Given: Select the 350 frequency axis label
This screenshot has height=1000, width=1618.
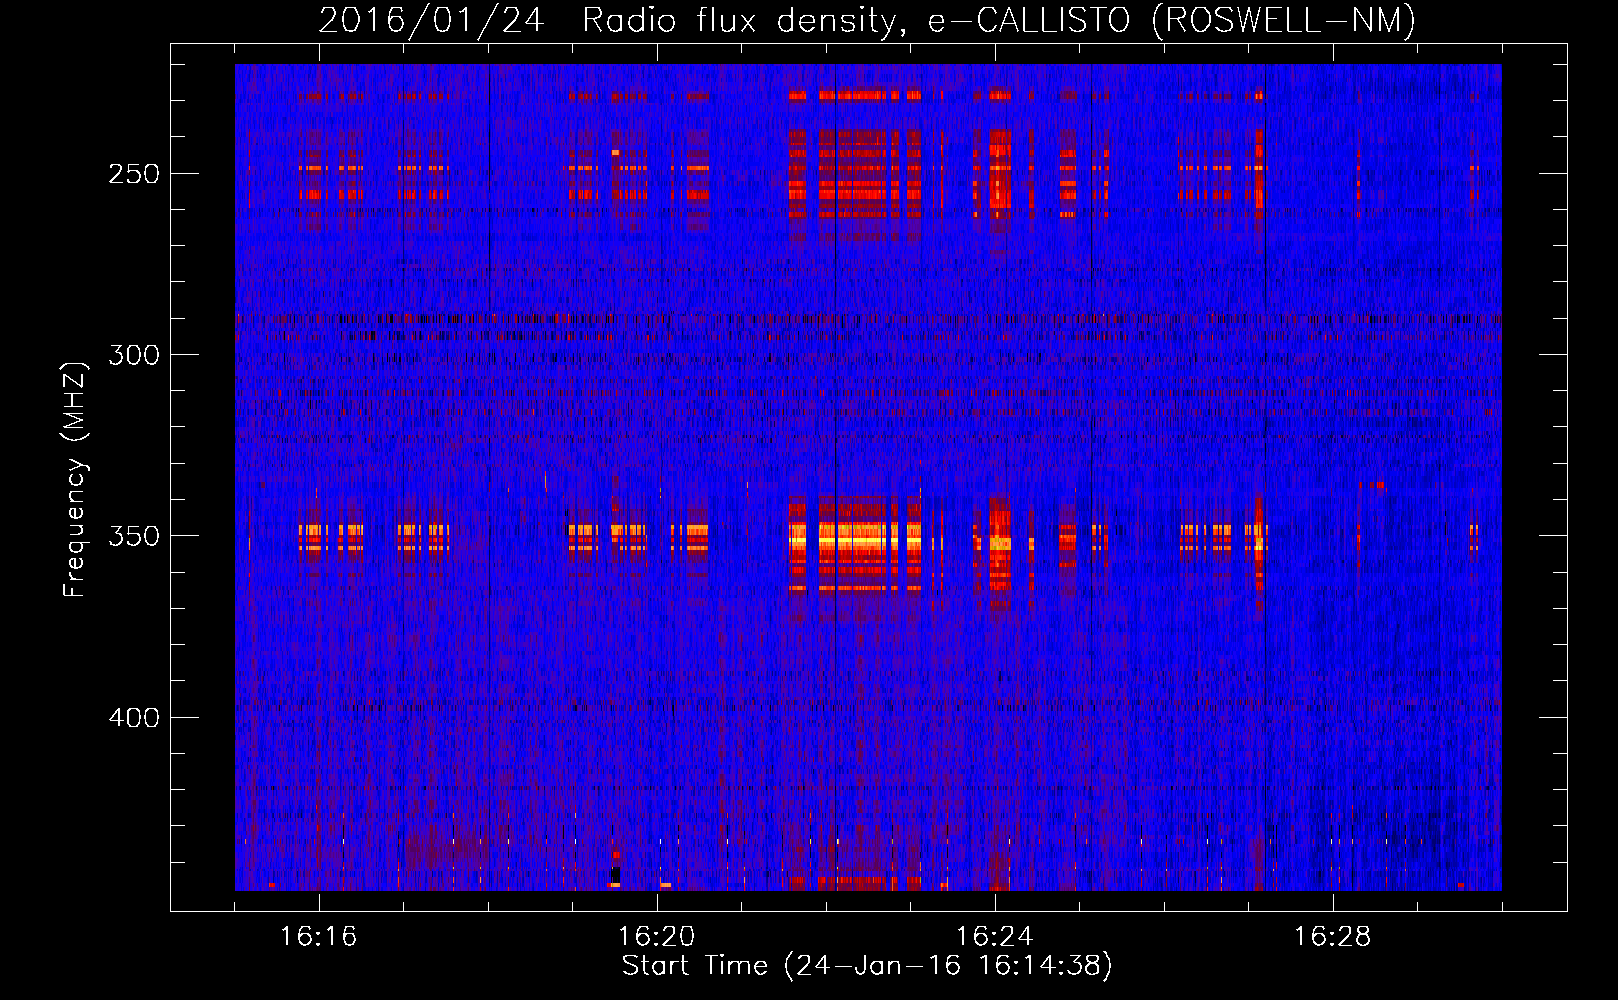Looking at the screenshot, I should click(x=134, y=536).
